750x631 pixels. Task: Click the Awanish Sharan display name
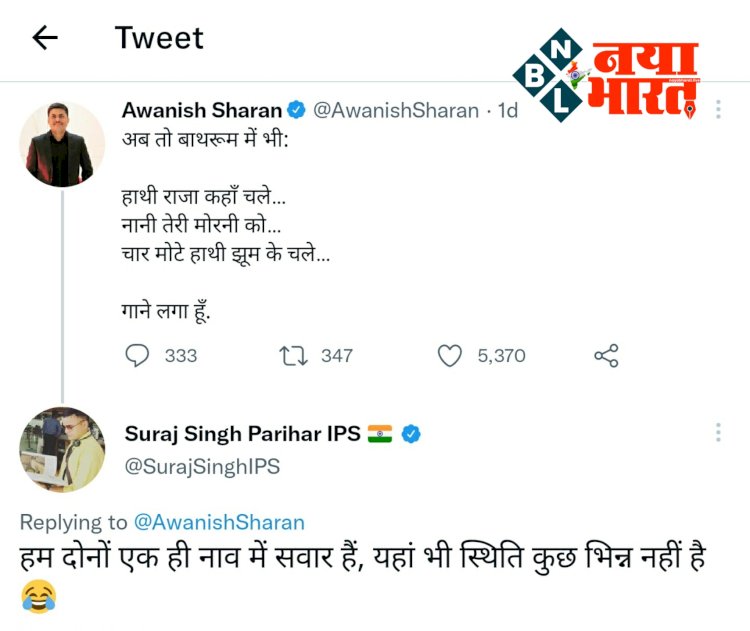click(x=202, y=110)
